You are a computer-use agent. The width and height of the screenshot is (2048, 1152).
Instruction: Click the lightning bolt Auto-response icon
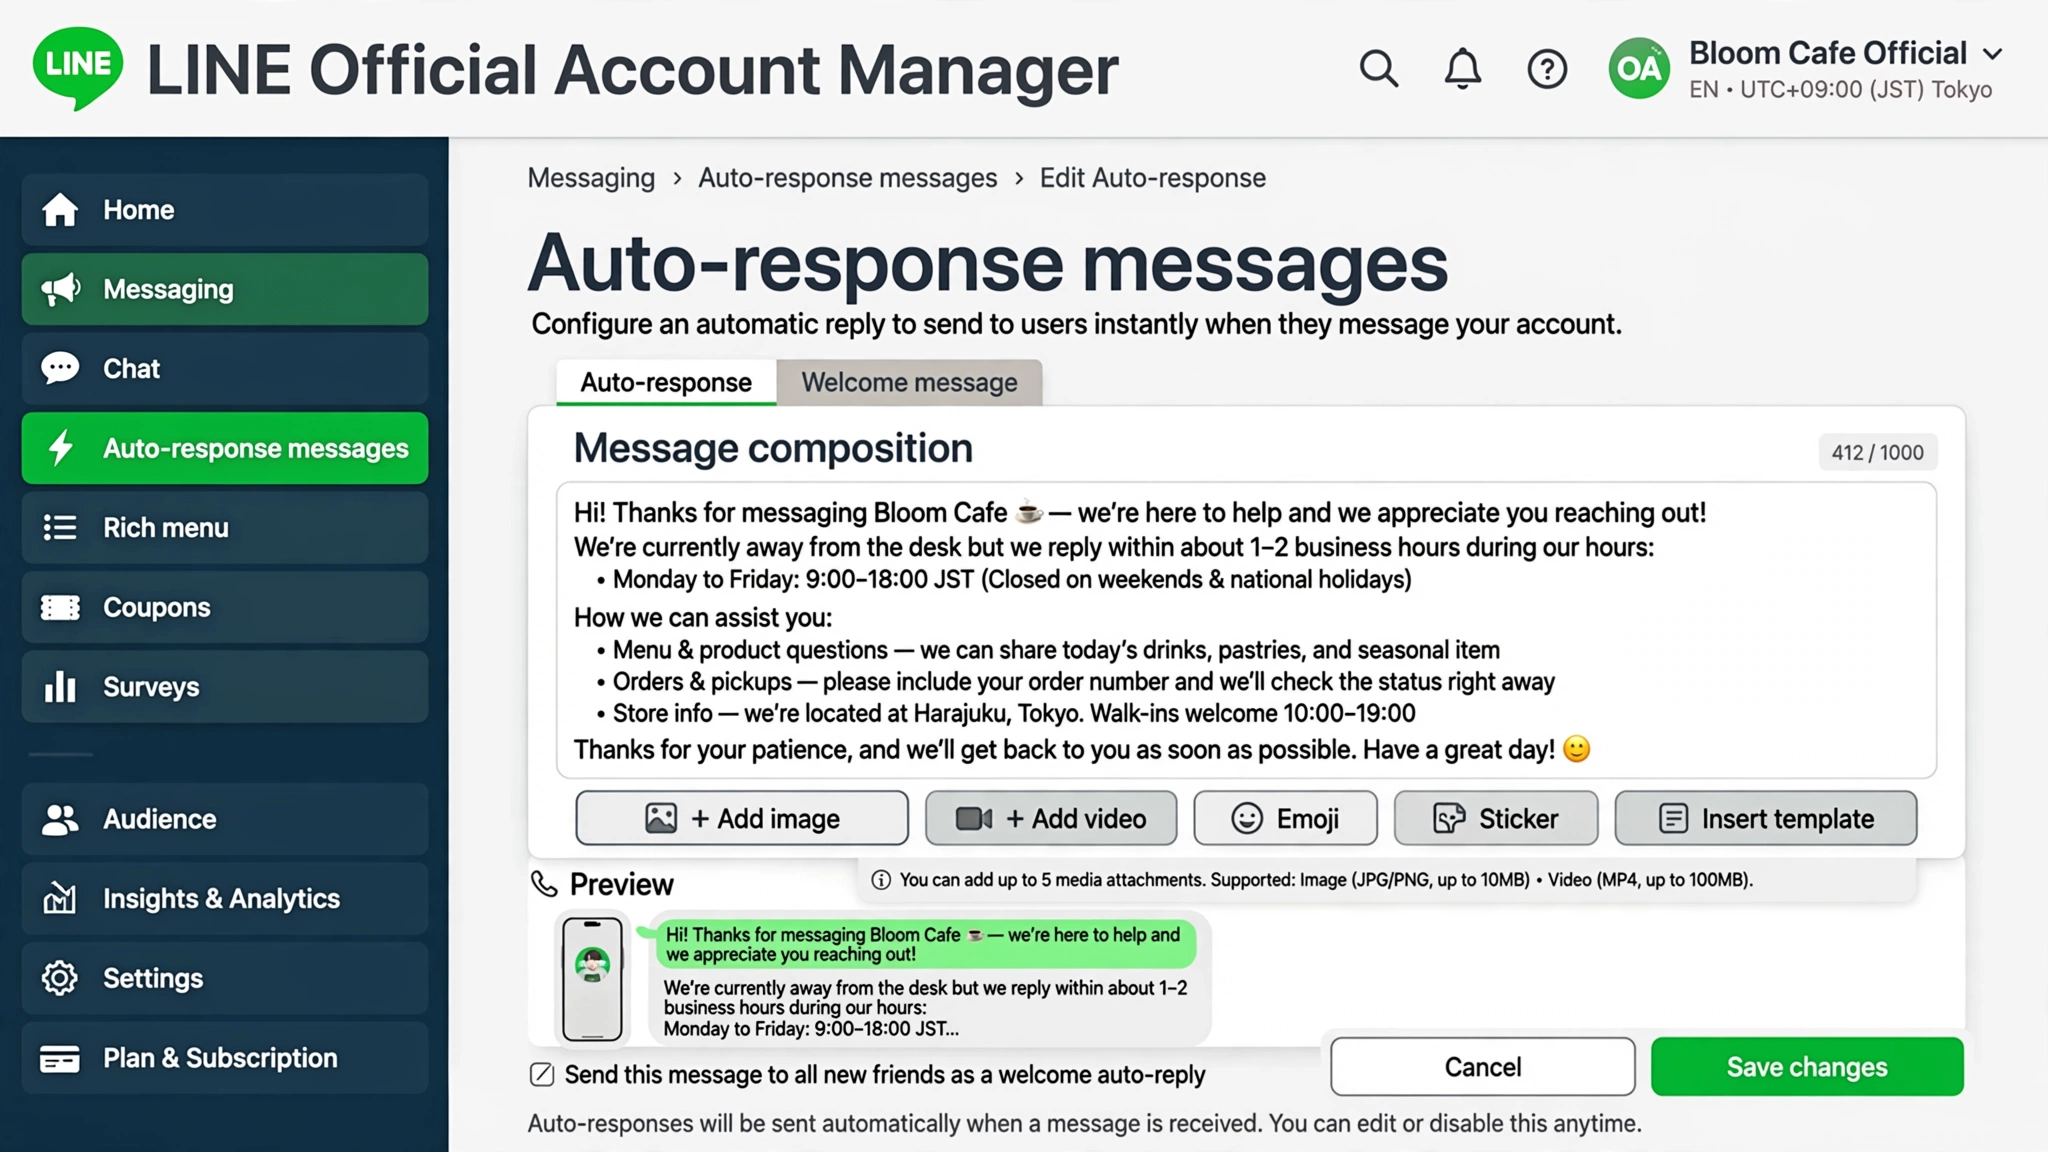(60, 448)
